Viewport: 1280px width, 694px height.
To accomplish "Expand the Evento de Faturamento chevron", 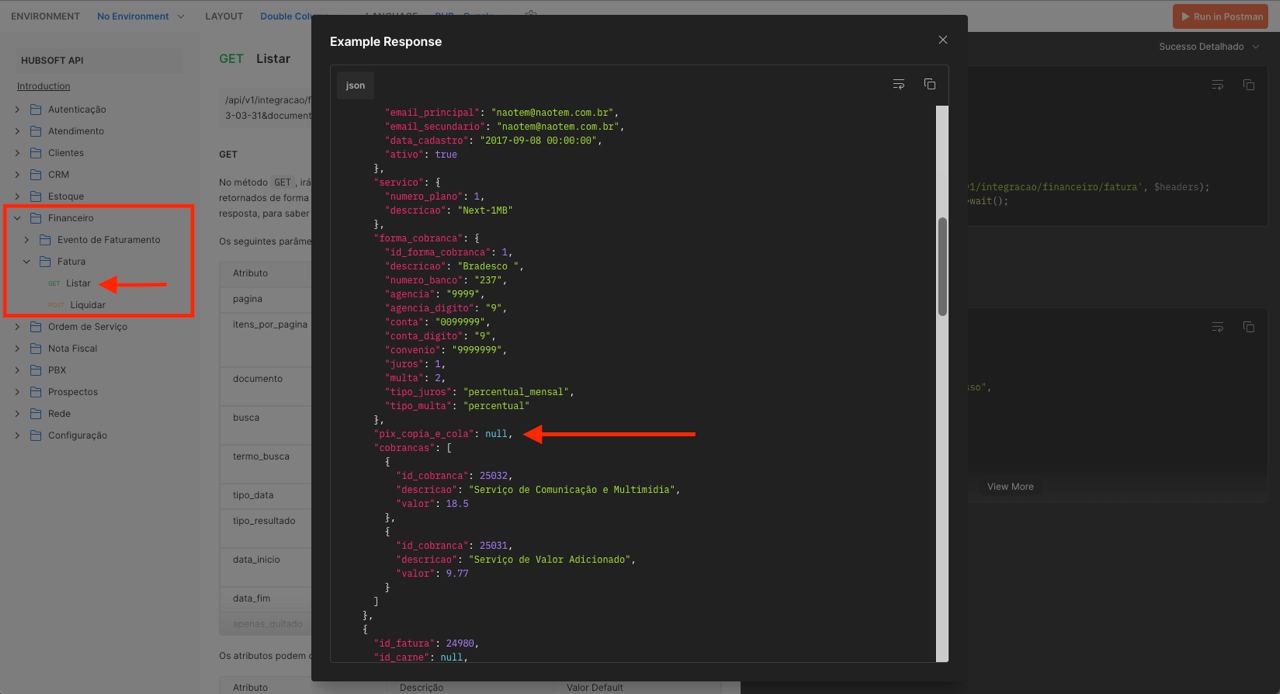I will click(x=27, y=240).
